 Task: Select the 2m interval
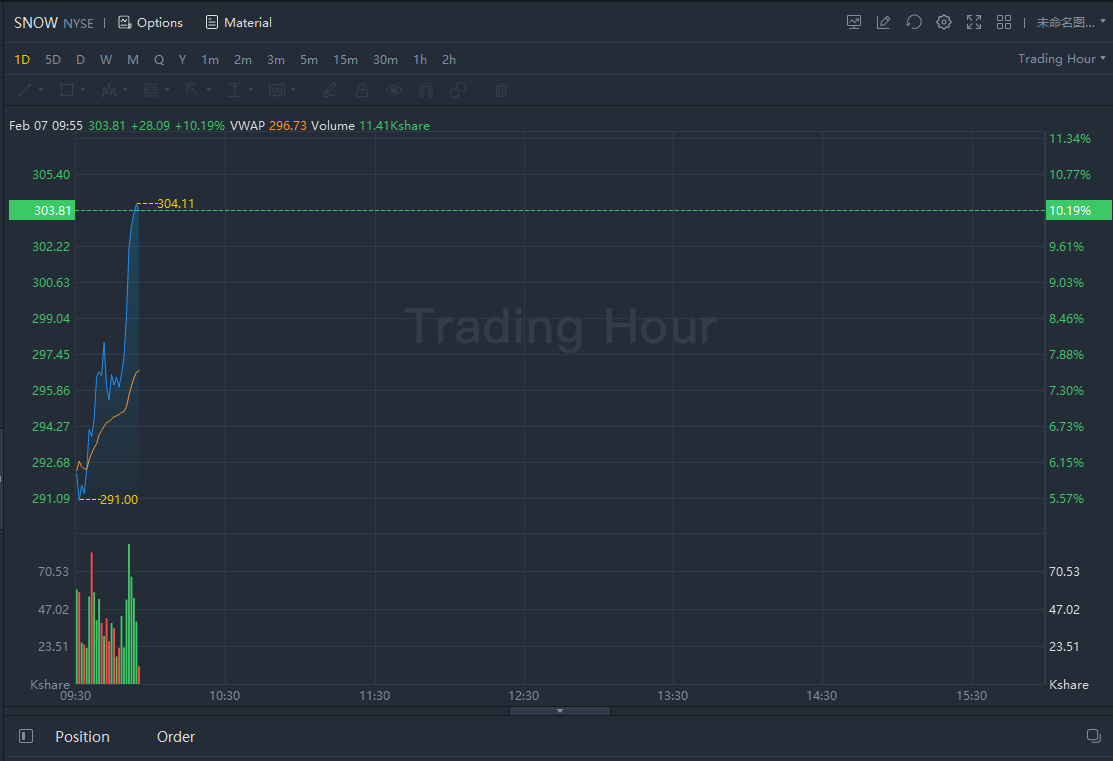(x=243, y=60)
